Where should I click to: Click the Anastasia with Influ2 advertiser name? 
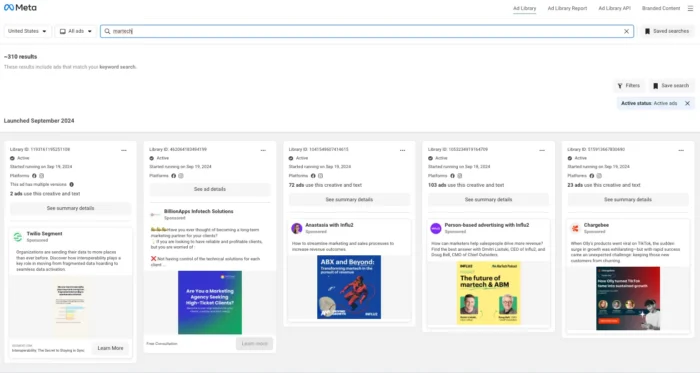click(329, 225)
